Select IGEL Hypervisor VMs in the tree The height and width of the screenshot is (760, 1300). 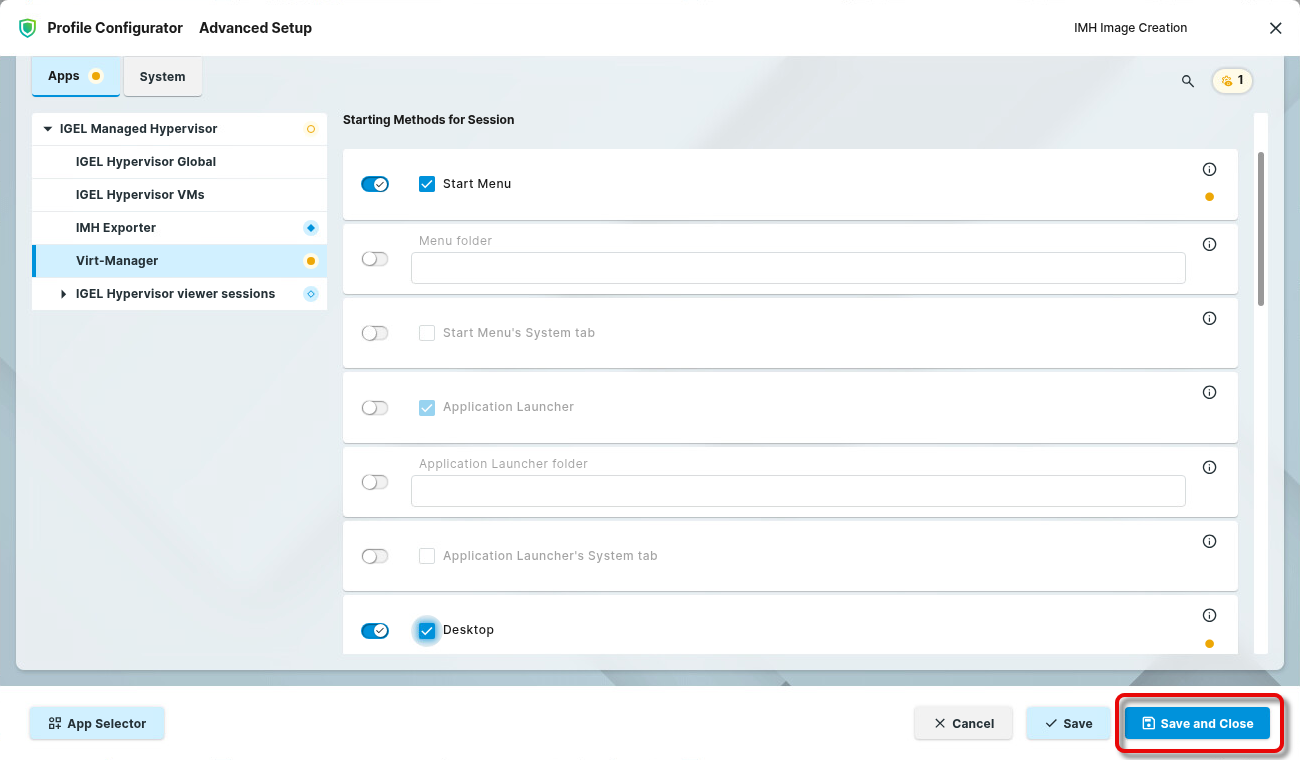click(140, 195)
